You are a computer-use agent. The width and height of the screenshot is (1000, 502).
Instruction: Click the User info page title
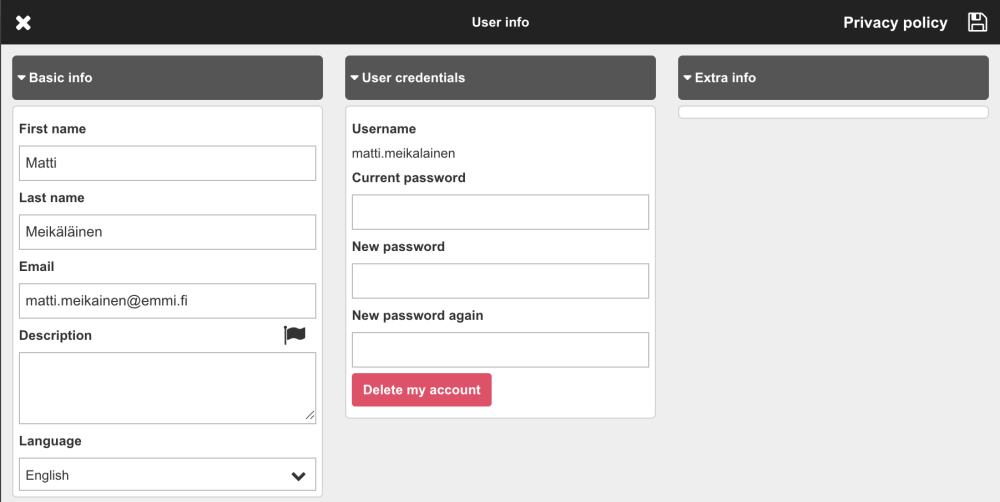tap(500, 22)
